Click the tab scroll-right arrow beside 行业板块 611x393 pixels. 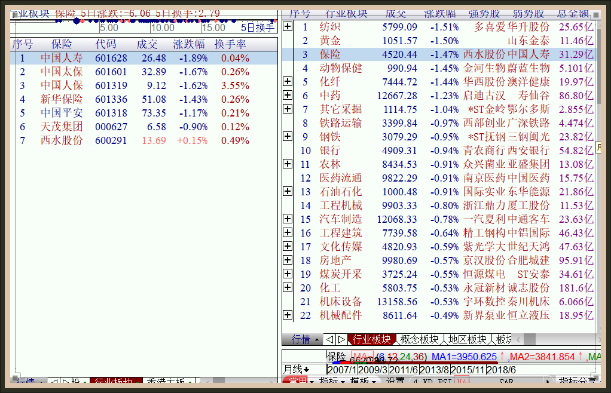pyautogui.click(x=341, y=339)
